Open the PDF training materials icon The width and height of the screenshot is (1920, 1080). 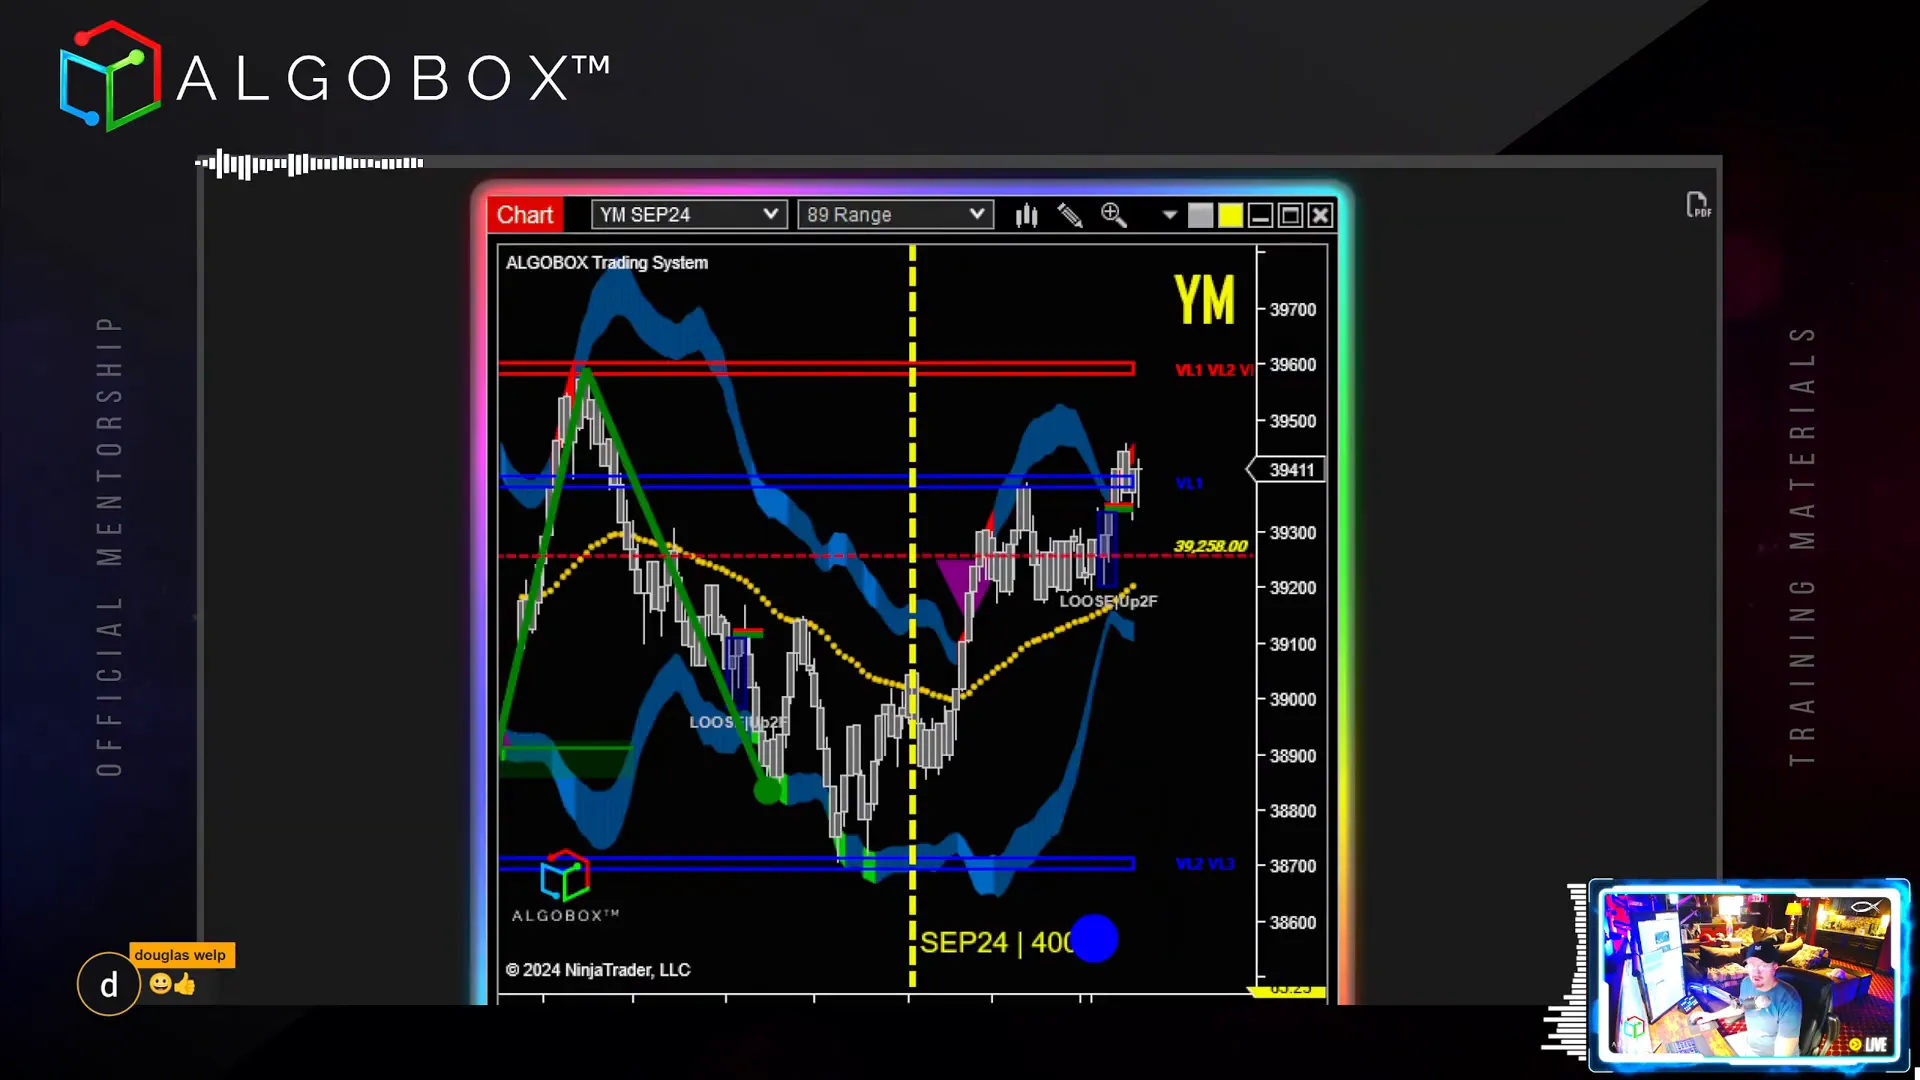pyautogui.click(x=1698, y=205)
